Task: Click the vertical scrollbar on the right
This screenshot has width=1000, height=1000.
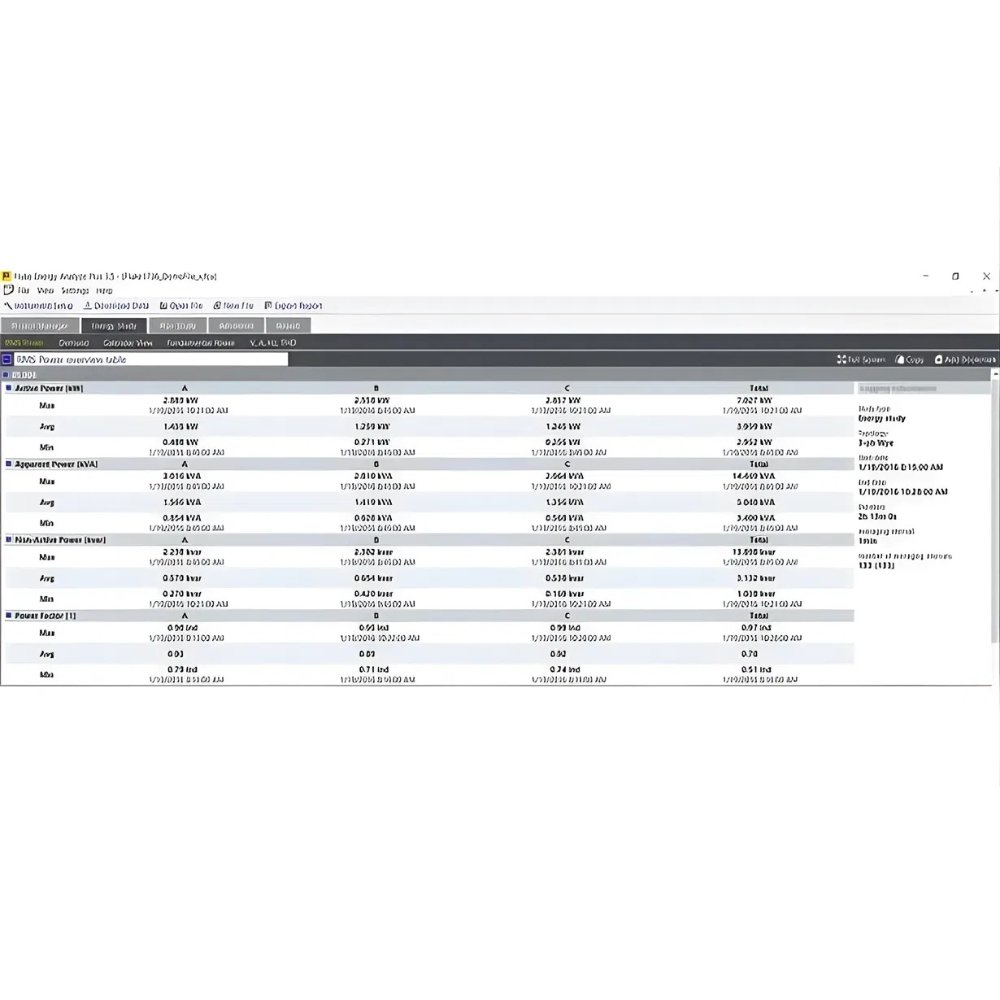Action: (994, 500)
